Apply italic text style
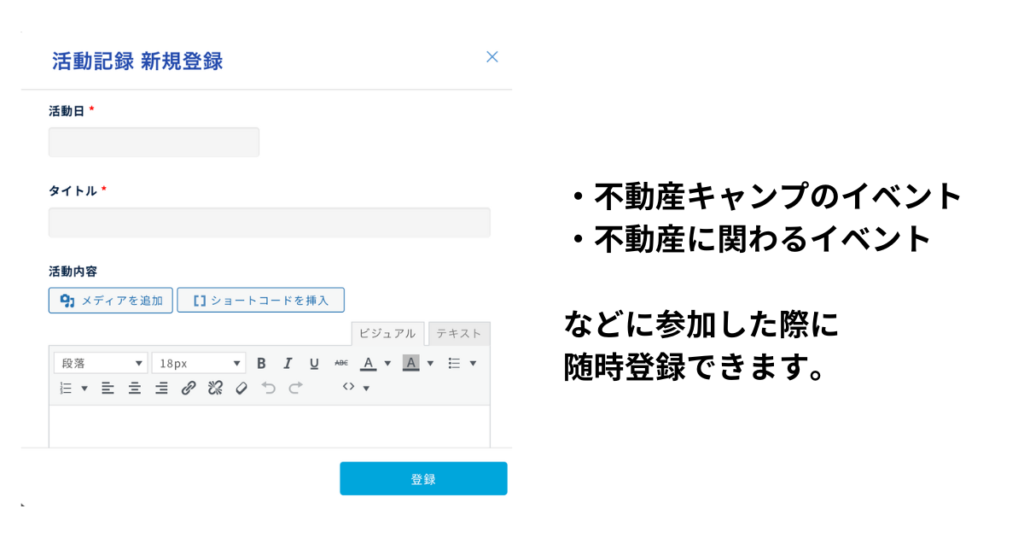 tap(287, 363)
